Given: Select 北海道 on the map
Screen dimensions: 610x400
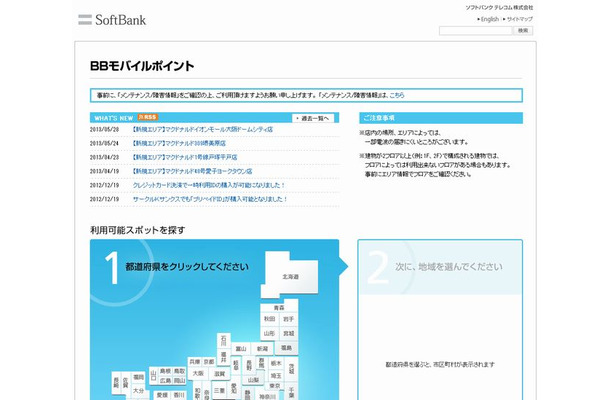Looking at the screenshot, I should [290, 276].
